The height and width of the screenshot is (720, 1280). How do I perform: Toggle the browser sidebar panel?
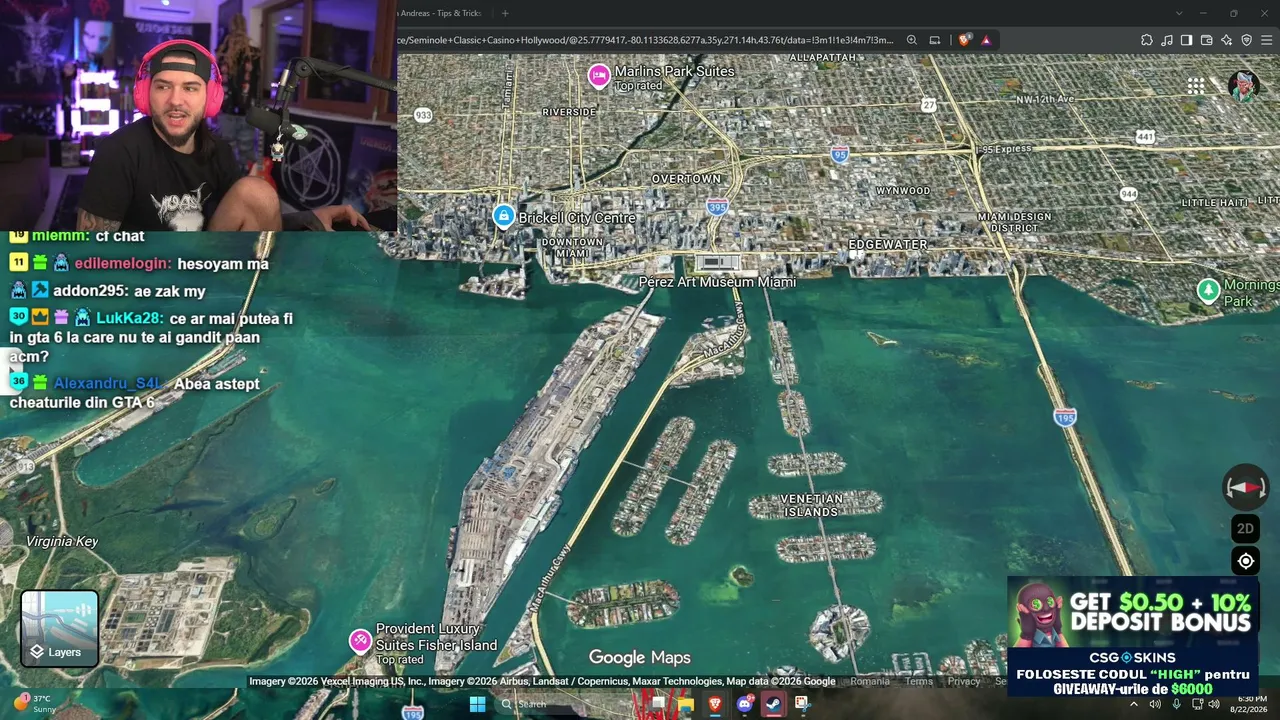pos(1186,40)
